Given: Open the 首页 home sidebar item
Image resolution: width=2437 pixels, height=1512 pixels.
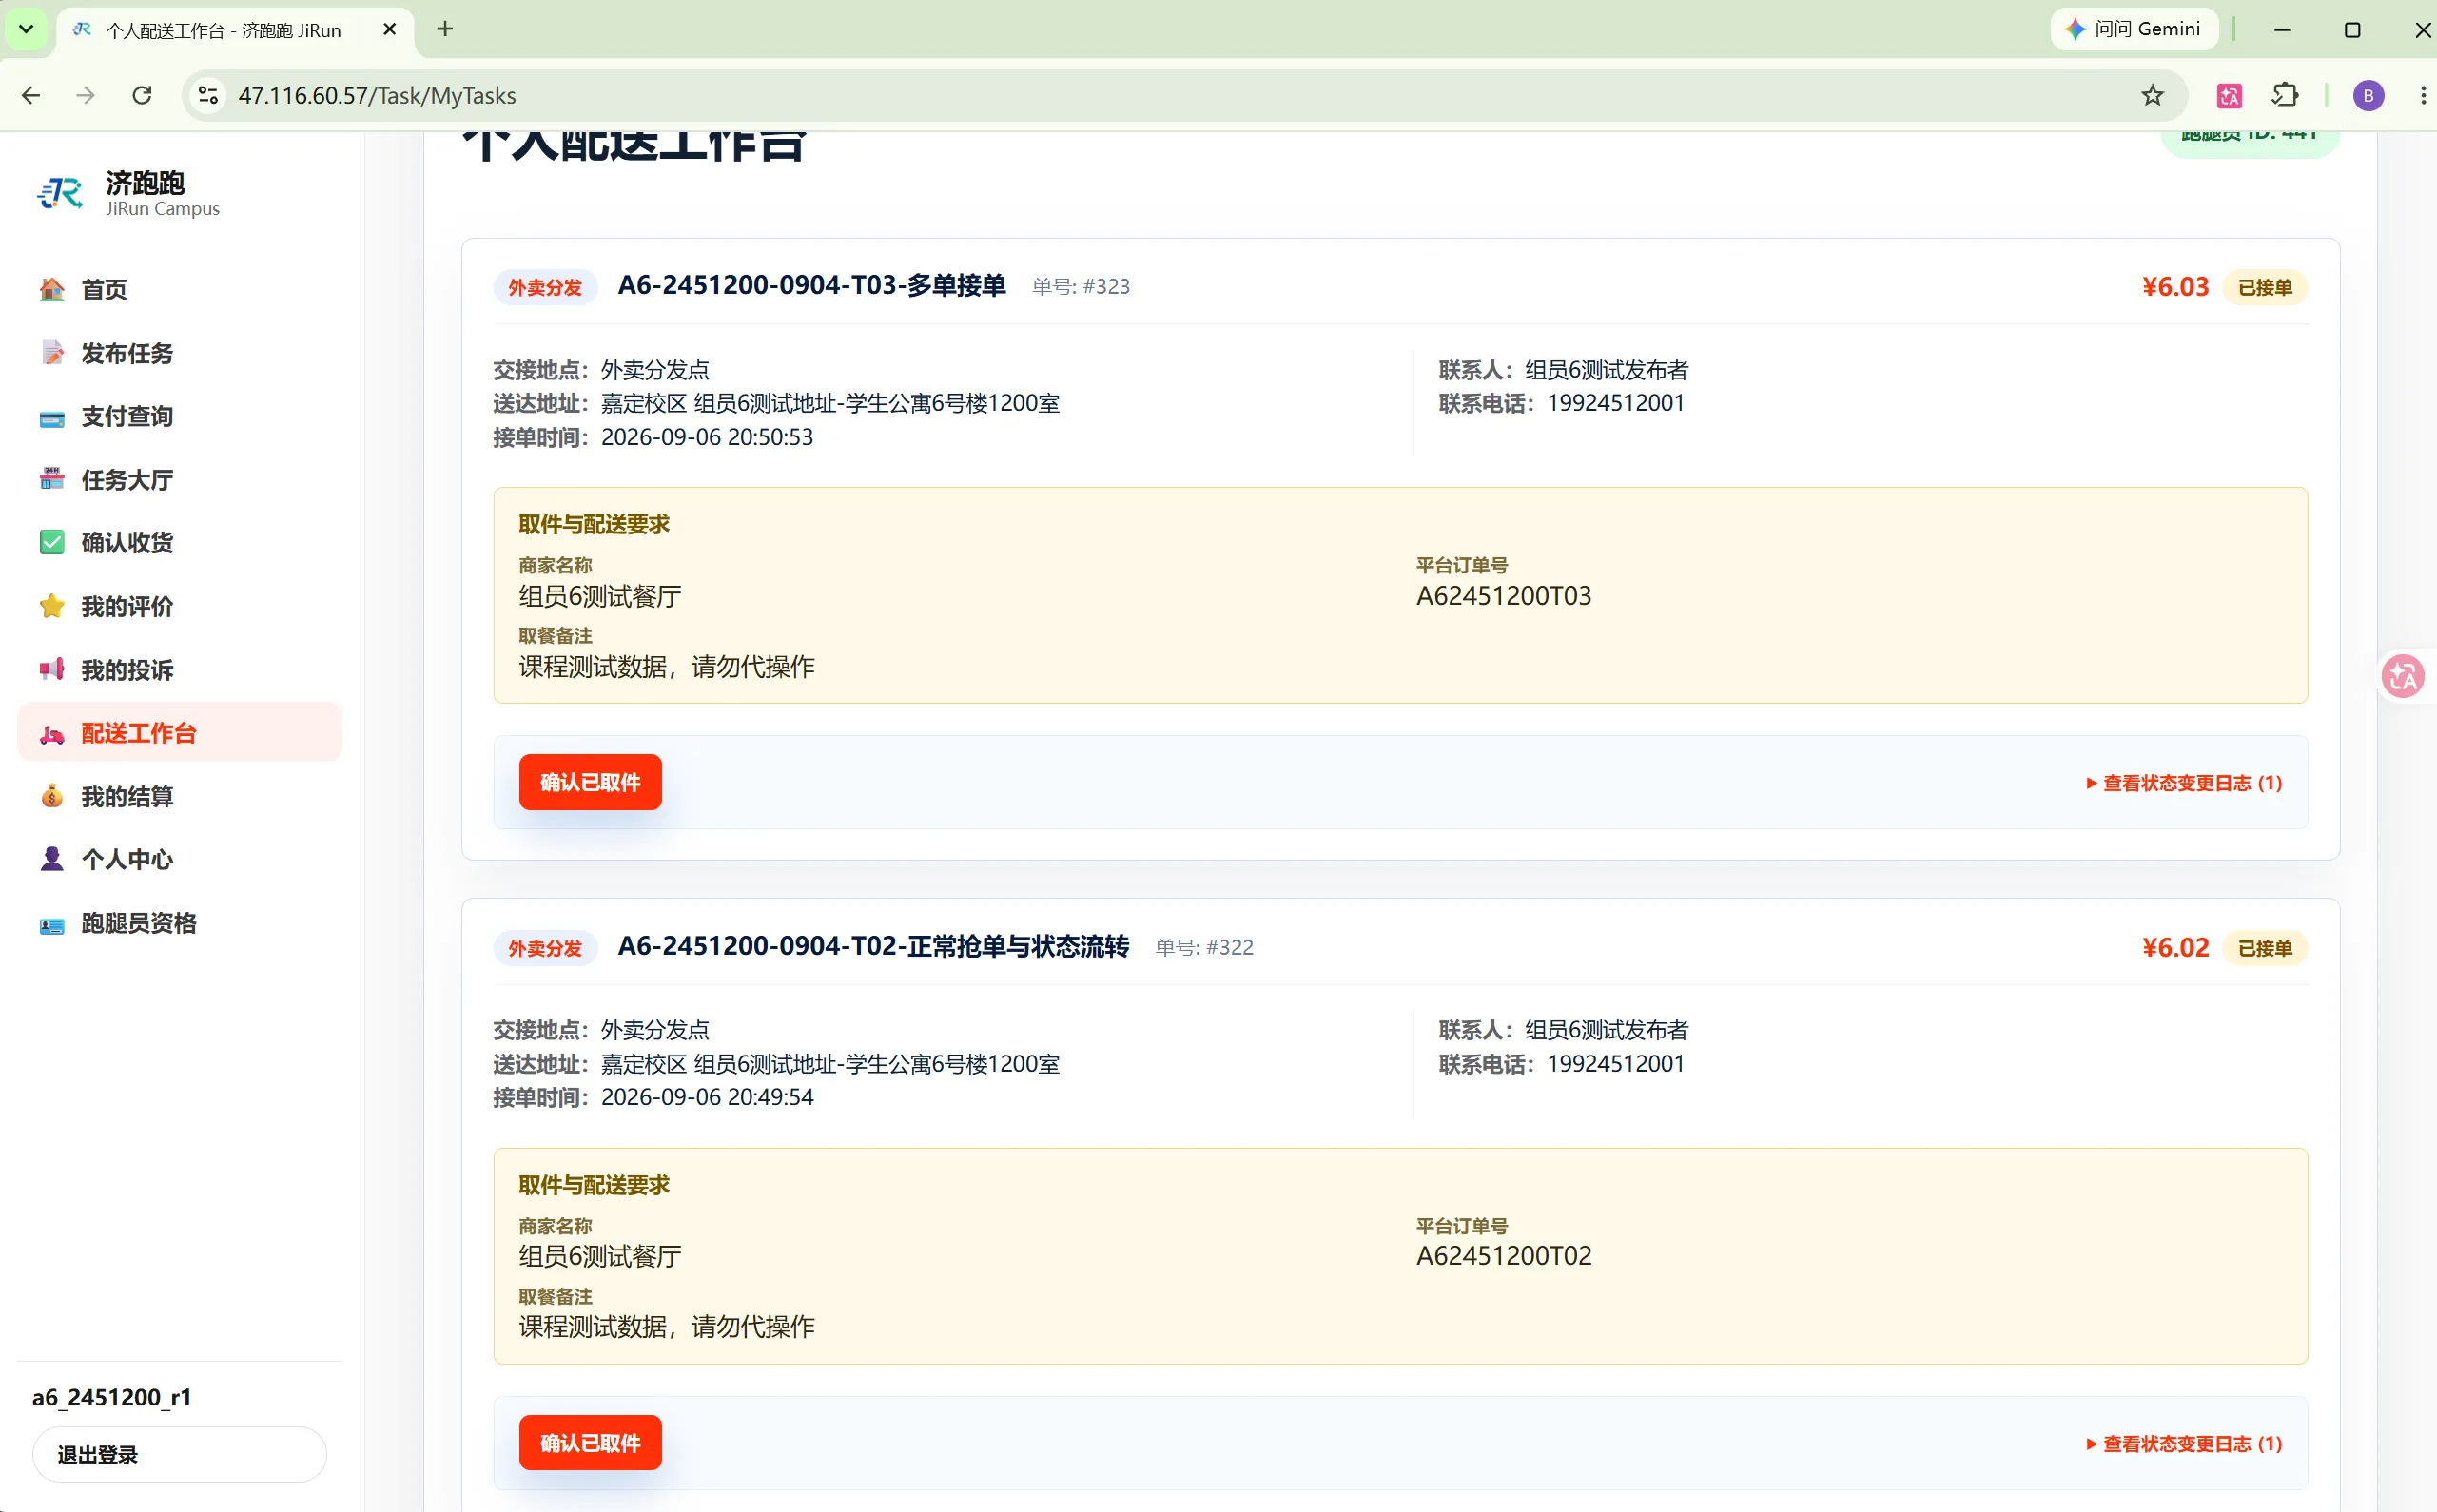Looking at the screenshot, I should pos(180,290).
